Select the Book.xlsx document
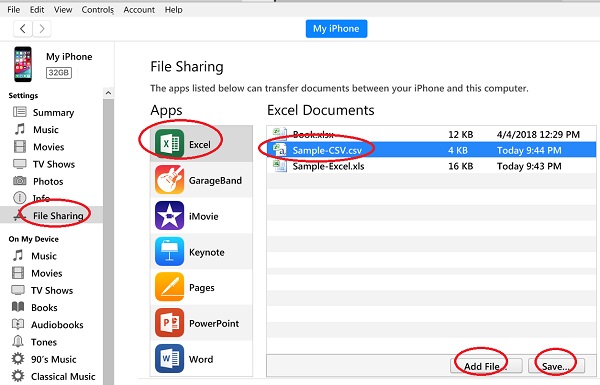Screen dimensions: 600x385 point(432,134)
